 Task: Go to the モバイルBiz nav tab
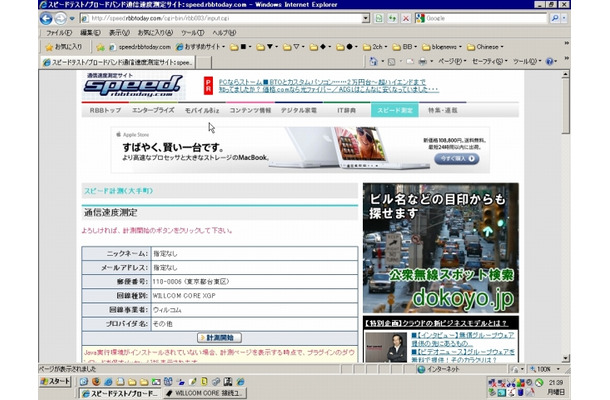(x=202, y=111)
